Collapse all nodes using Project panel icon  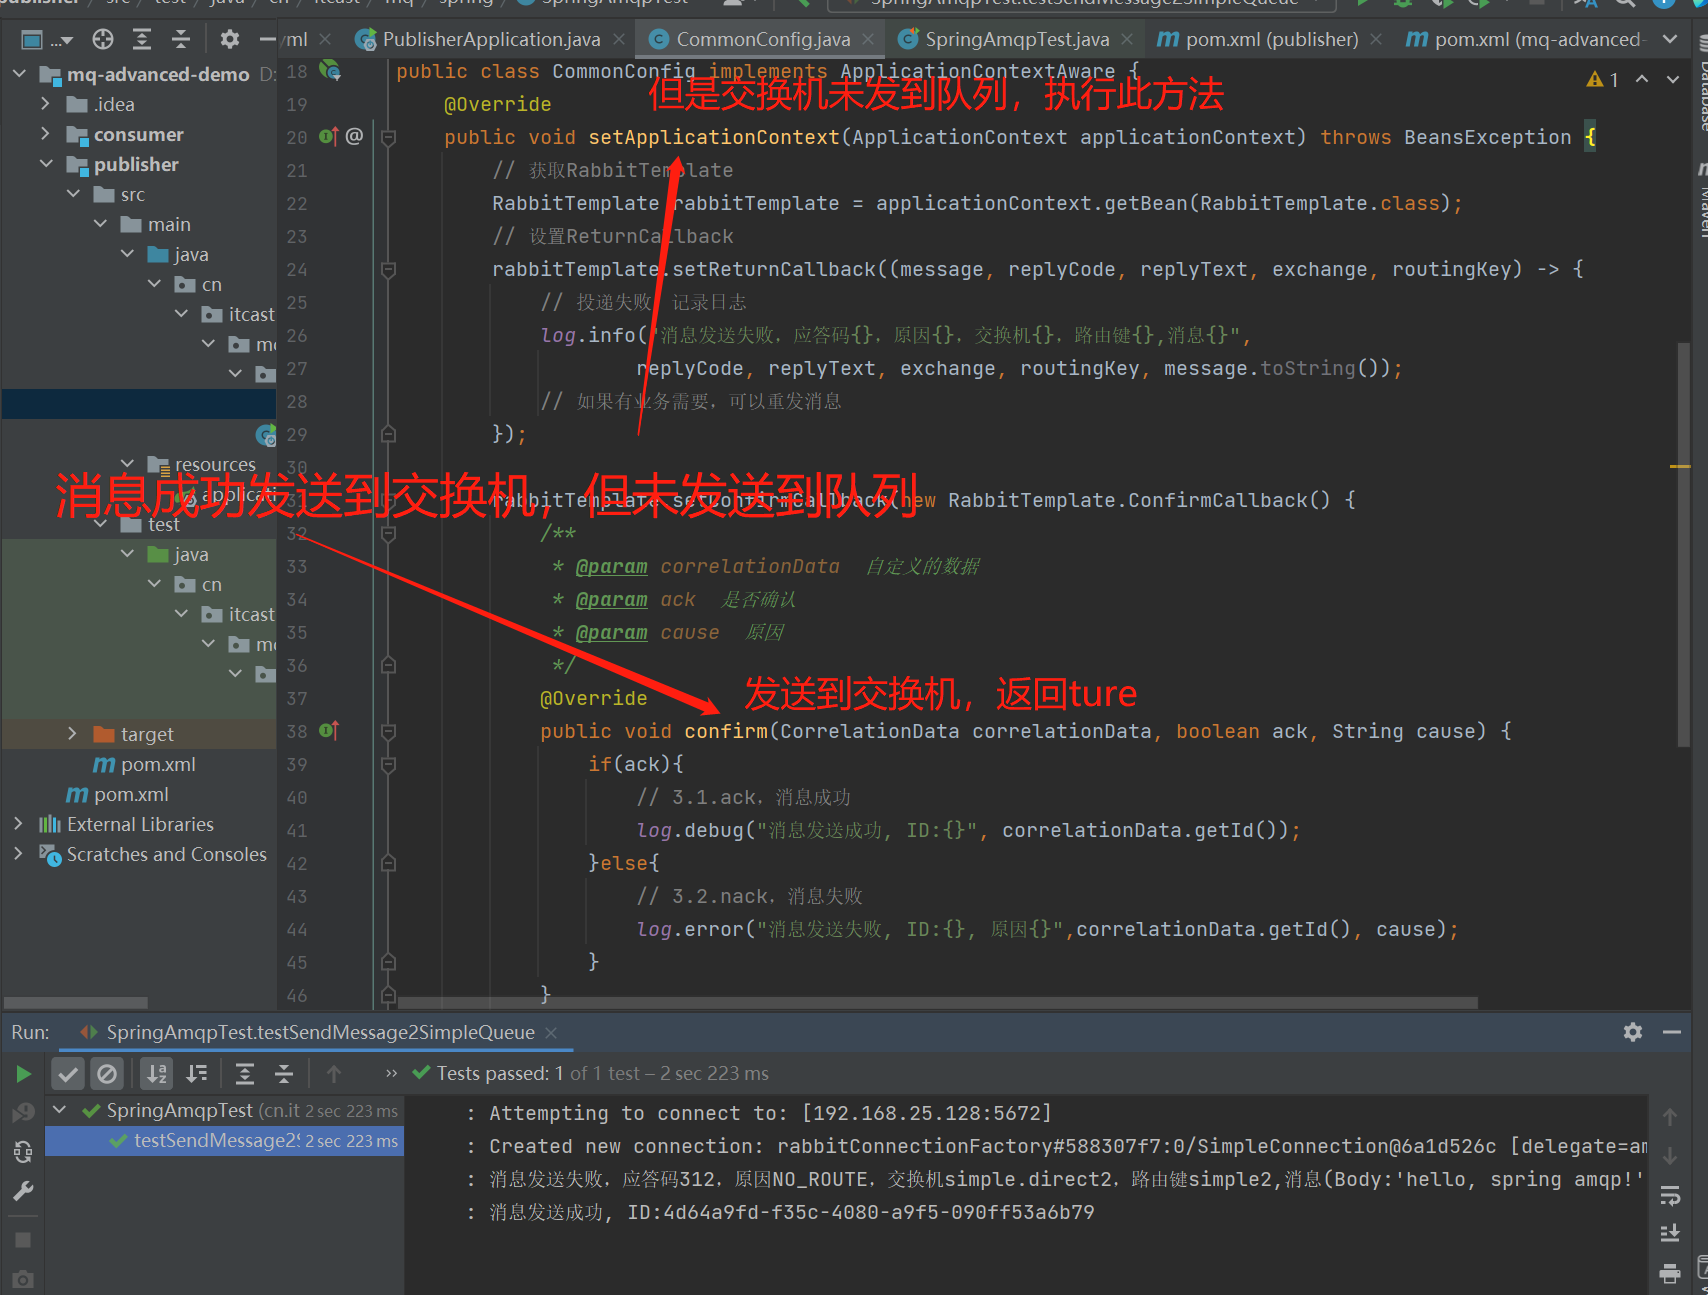click(181, 38)
